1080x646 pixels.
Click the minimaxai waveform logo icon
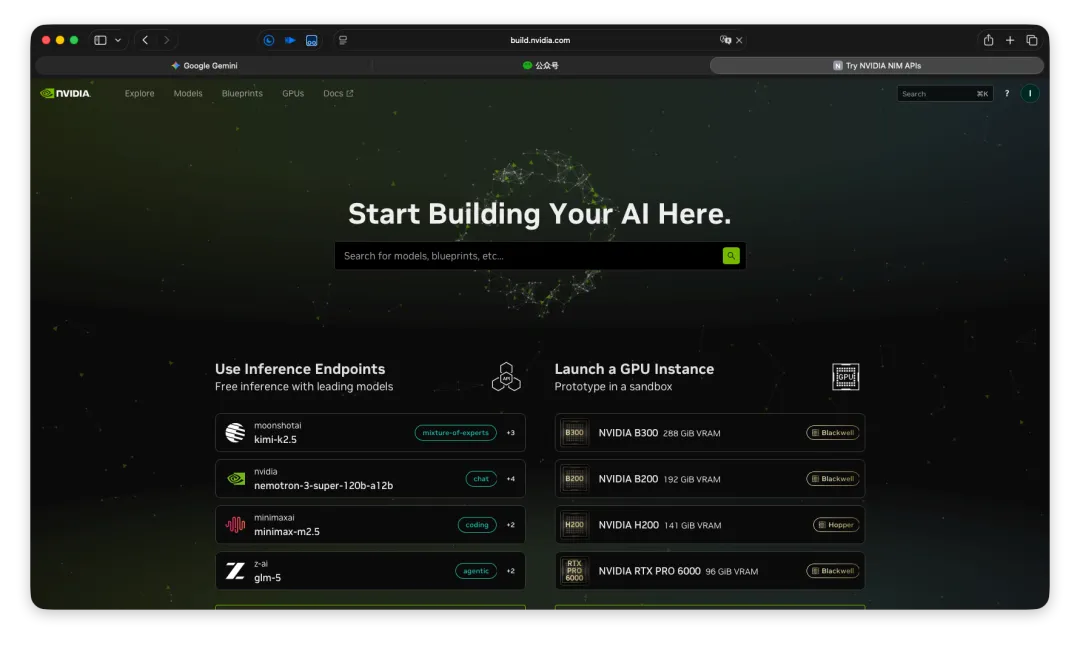(236, 525)
